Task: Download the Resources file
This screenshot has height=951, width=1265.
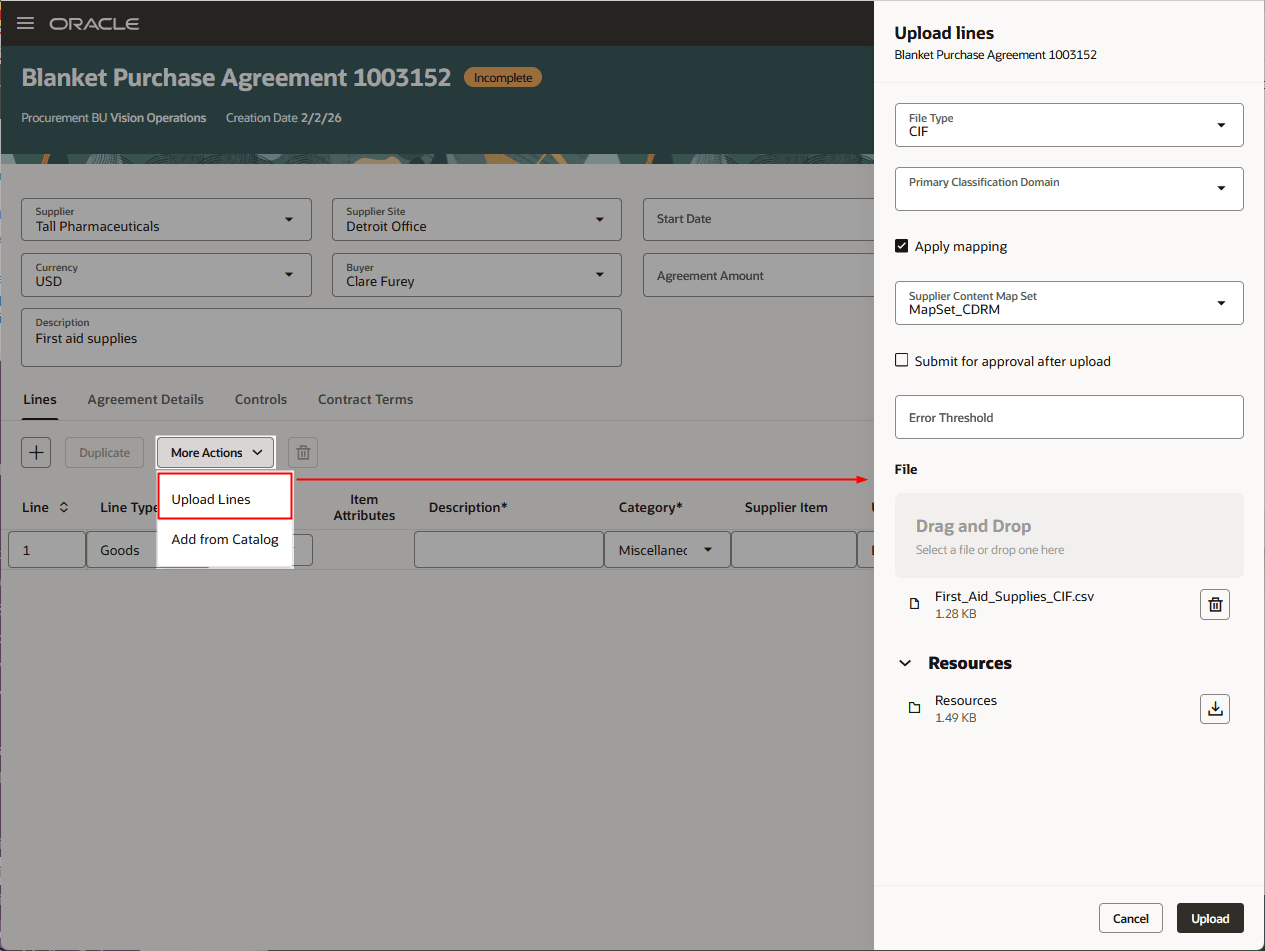Action: [x=1214, y=708]
